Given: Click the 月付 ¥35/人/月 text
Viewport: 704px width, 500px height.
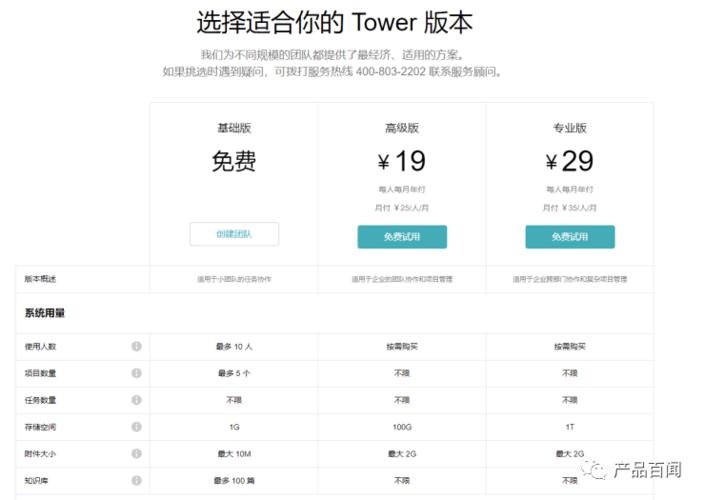Looking at the screenshot, I should [x=570, y=208].
